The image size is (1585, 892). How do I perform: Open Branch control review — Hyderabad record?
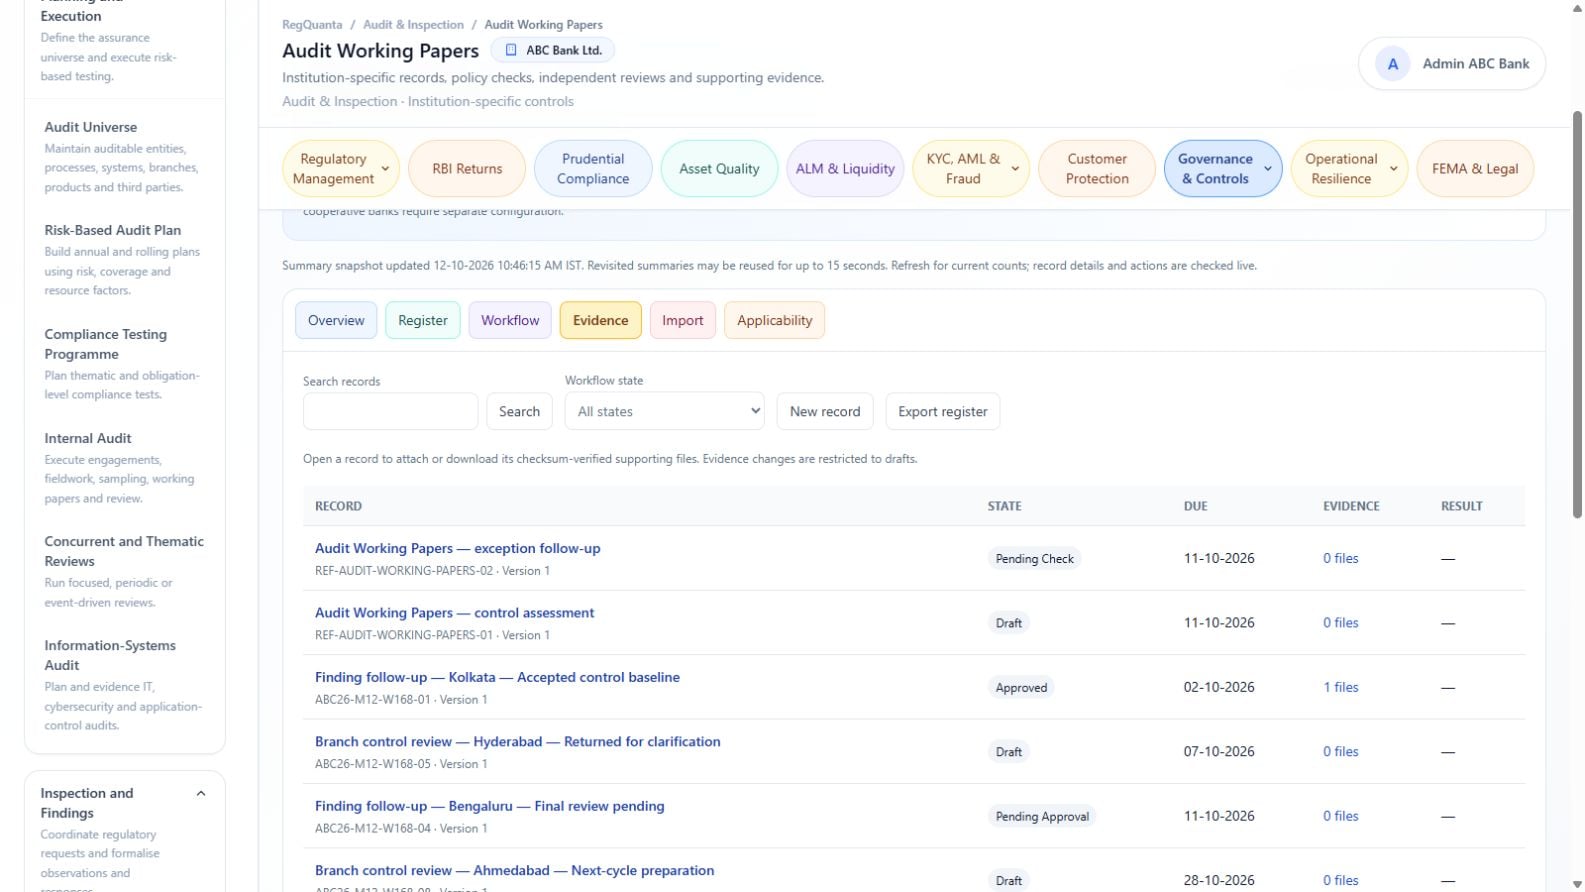click(x=518, y=742)
